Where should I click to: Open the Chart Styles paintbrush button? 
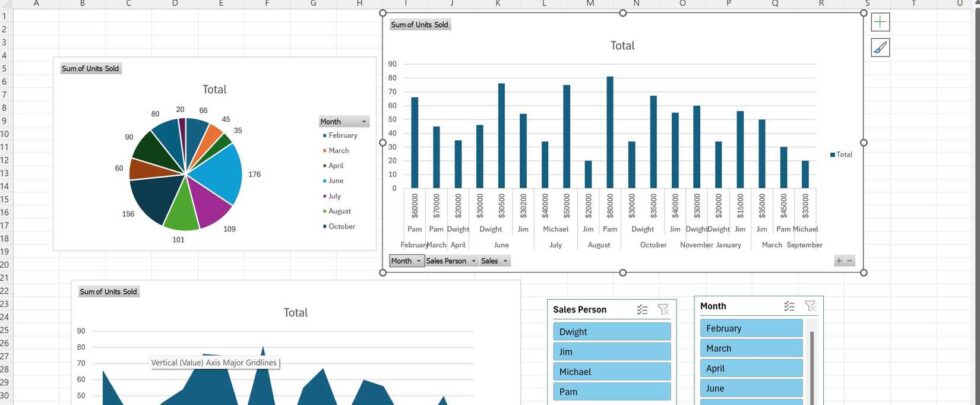880,47
